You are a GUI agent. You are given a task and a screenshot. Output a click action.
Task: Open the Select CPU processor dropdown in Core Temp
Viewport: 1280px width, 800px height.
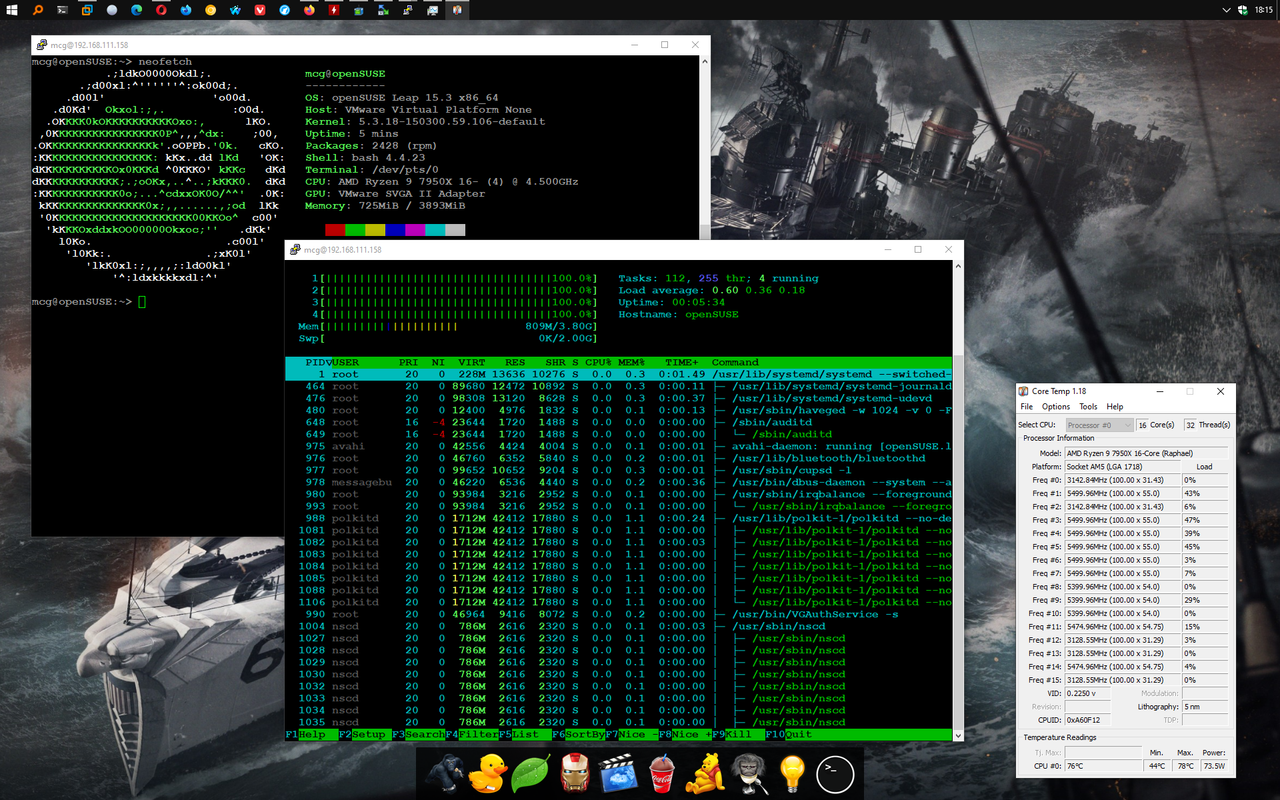1100,424
